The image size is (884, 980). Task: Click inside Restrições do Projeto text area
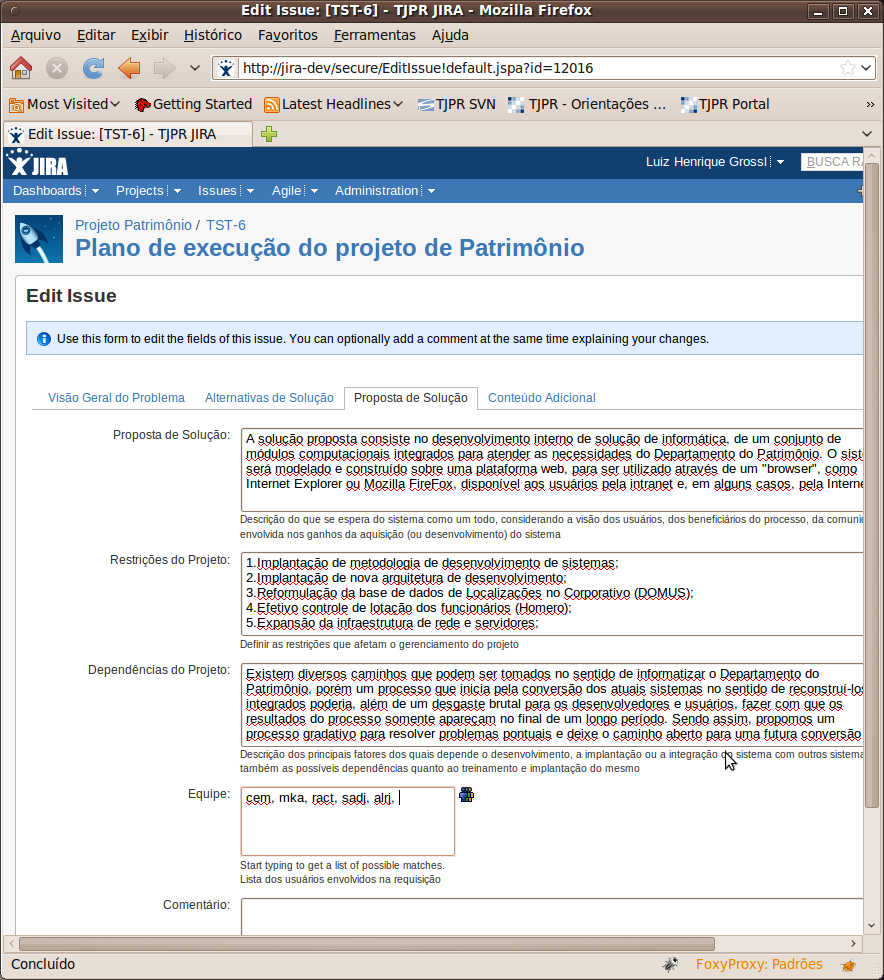552,593
